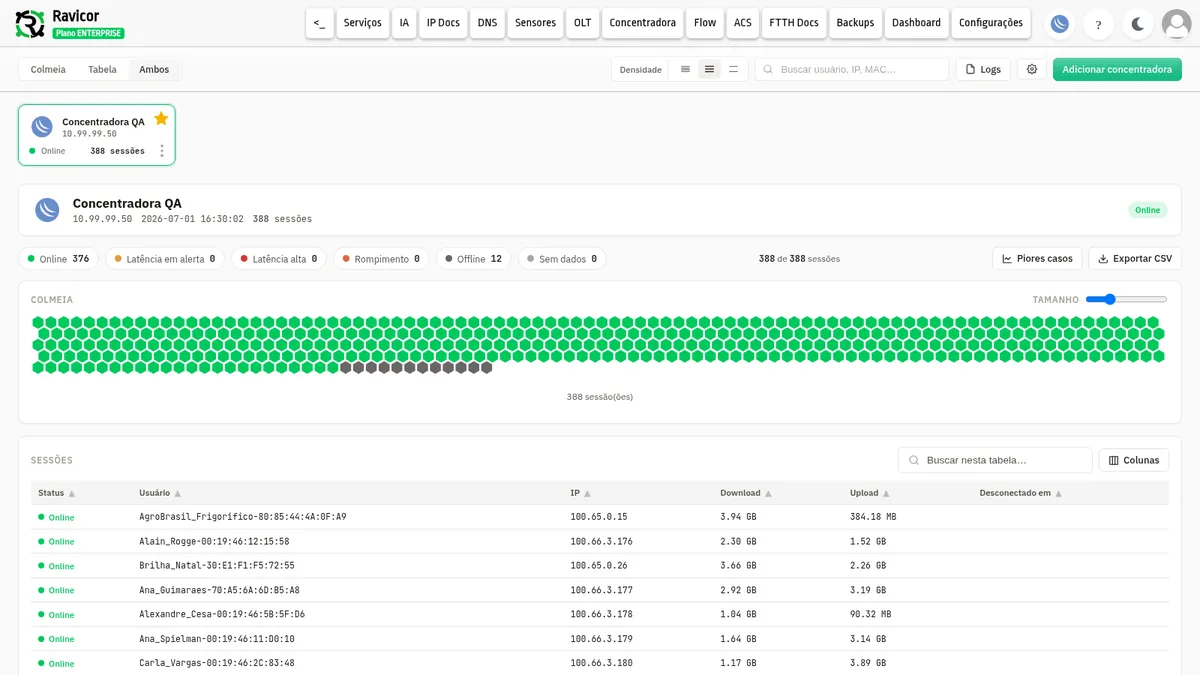Screen dimensions: 1200x675
Task: Toggle the Sem dados filter chip
Action: [x=562, y=259]
